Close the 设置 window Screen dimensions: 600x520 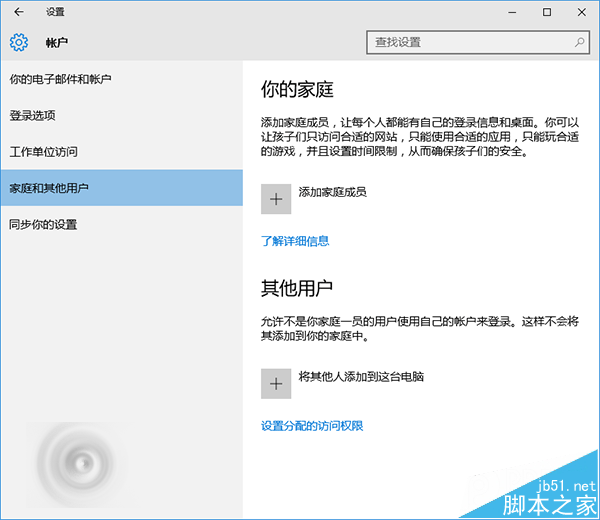pos(581,12)
